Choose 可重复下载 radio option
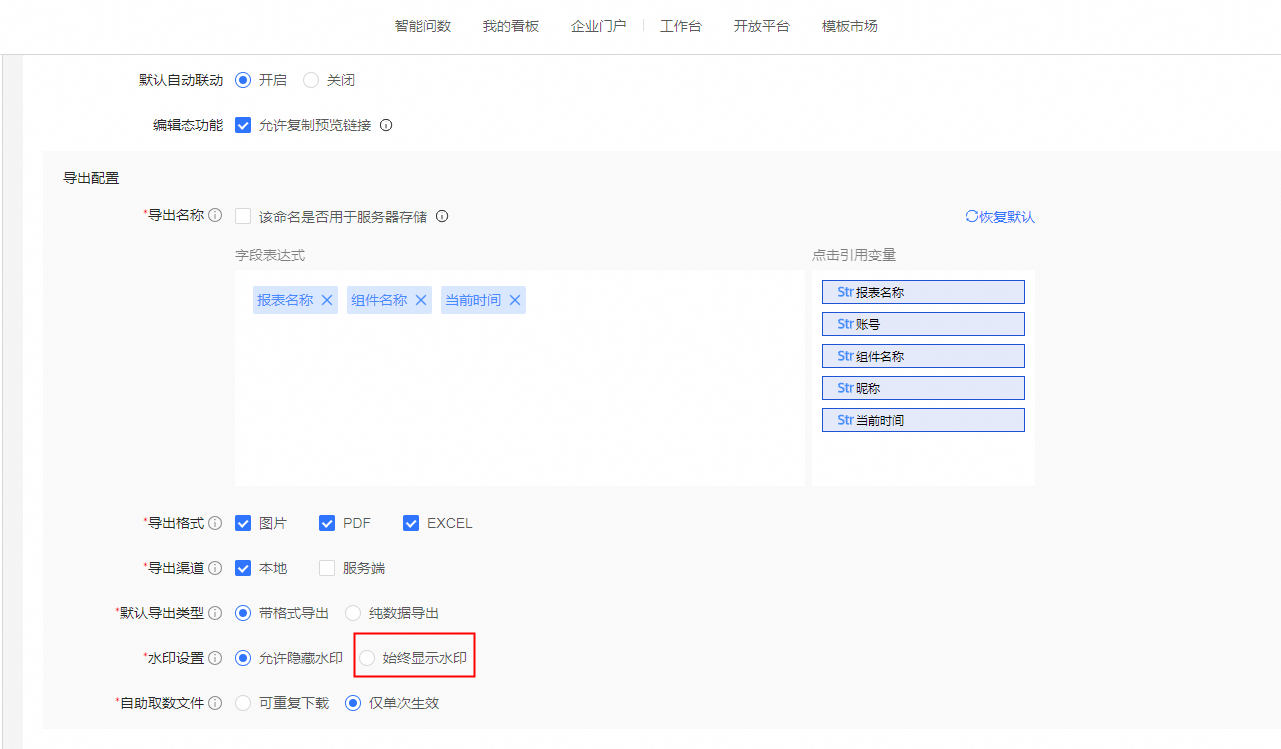Screen dimensions: 1281x749 (x=243, y=703)
